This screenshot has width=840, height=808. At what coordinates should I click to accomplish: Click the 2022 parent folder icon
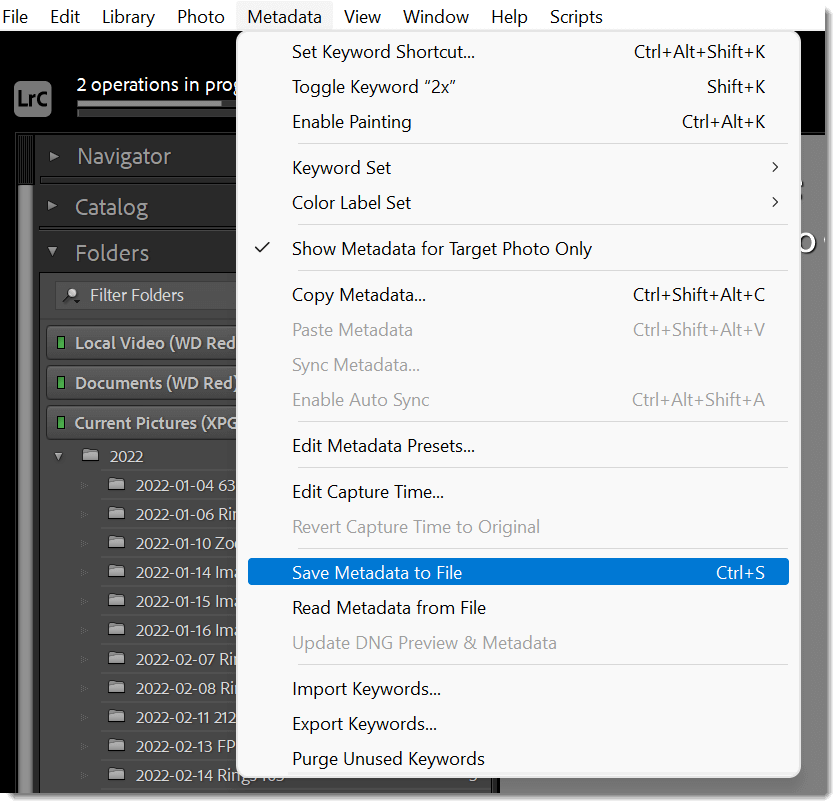(91, 456)
